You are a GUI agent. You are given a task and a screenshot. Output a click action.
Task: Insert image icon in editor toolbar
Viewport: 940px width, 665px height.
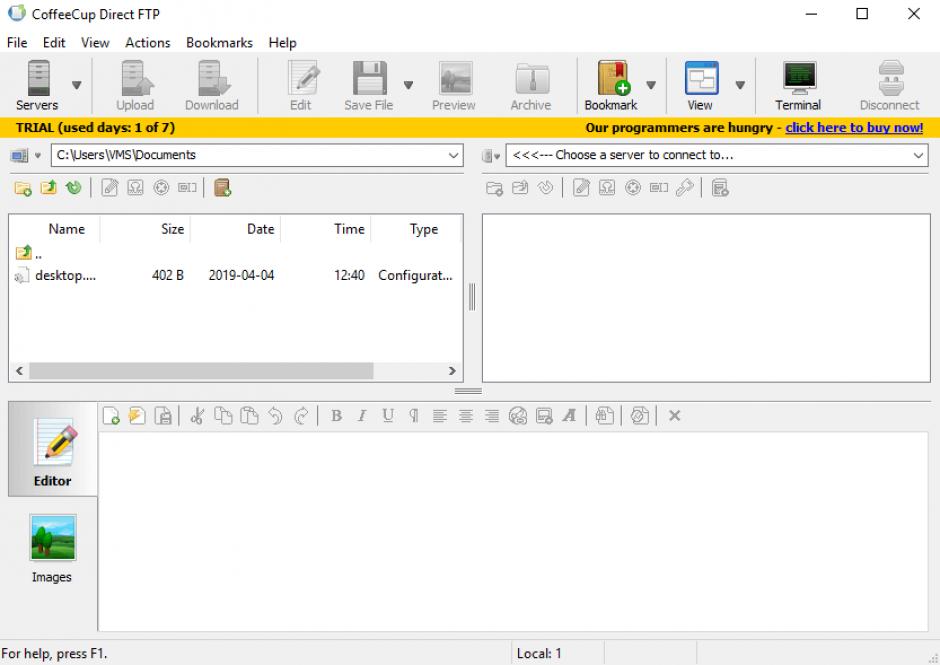[x=544, y=416]
